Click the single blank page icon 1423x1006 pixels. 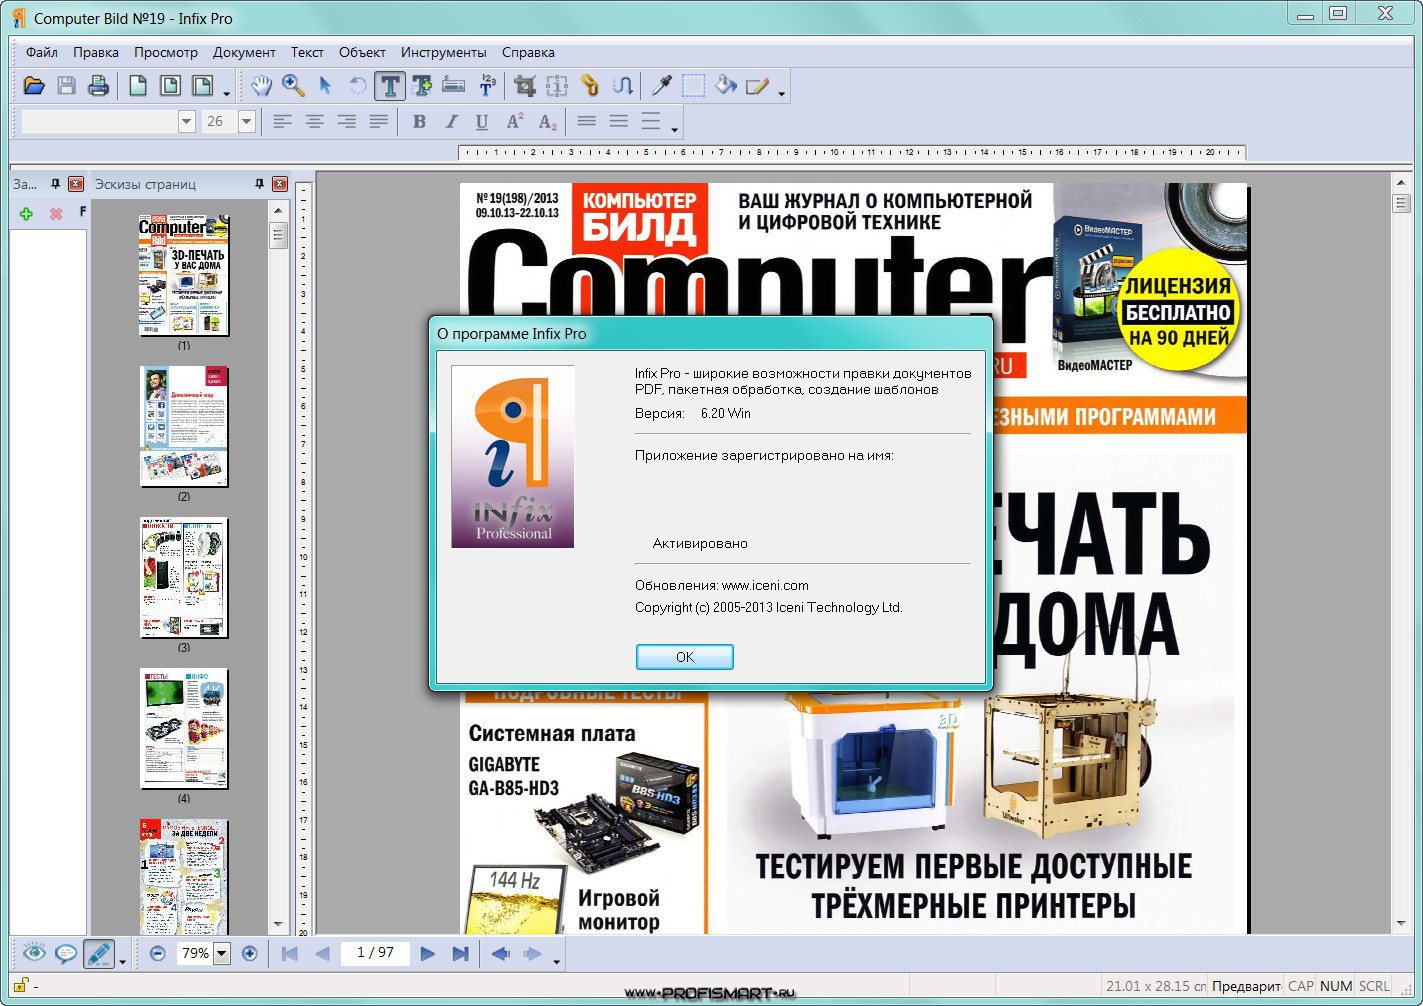(x=138, y=86)
